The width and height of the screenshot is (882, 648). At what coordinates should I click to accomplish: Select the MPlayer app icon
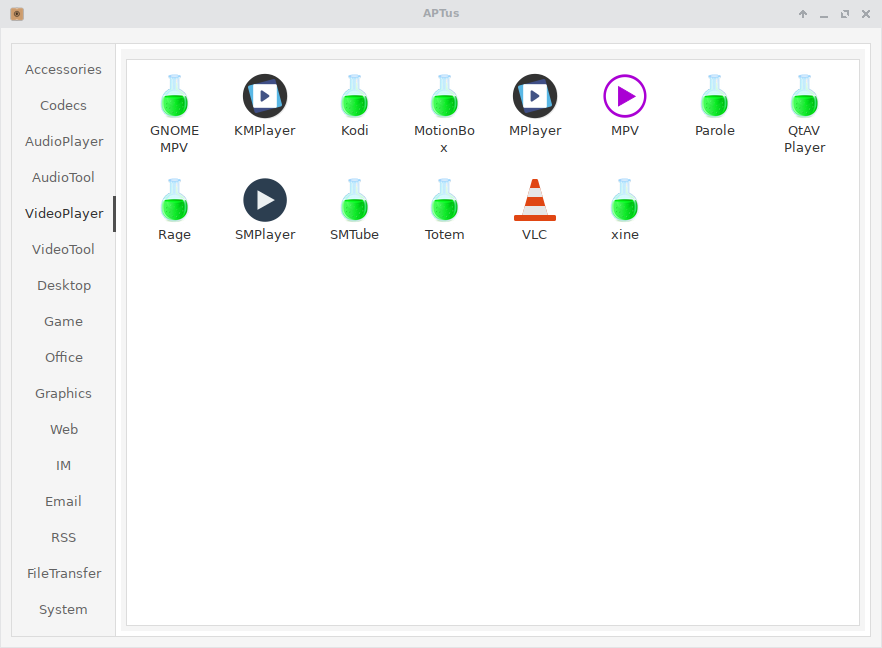click(x=535, y=96)
